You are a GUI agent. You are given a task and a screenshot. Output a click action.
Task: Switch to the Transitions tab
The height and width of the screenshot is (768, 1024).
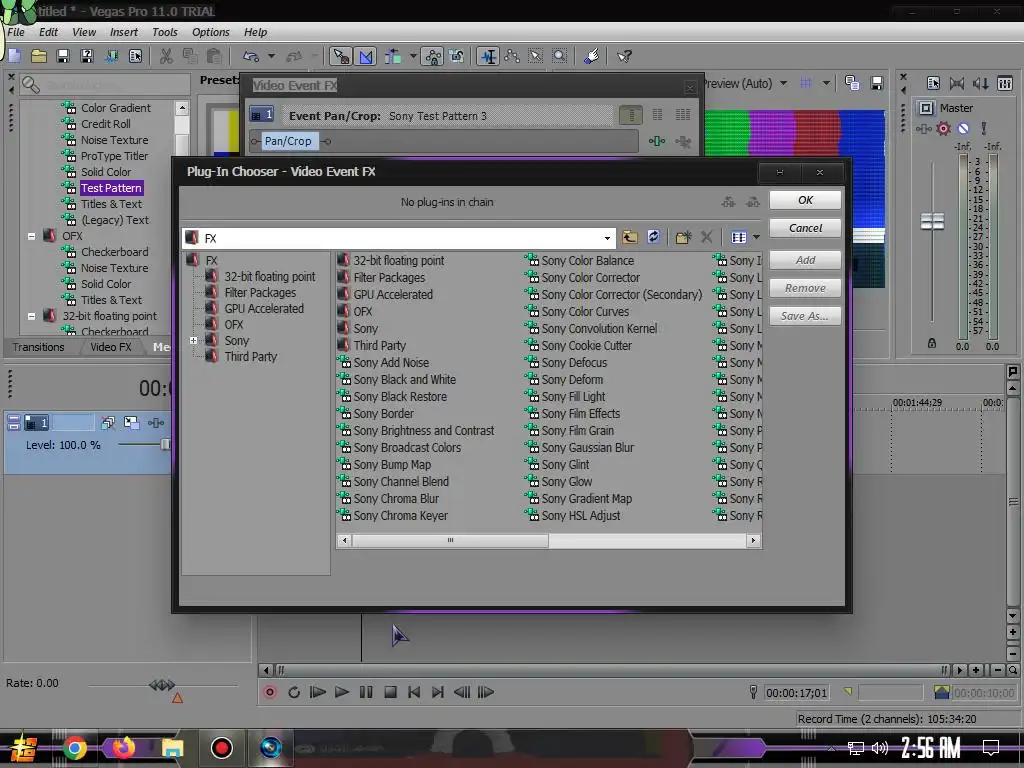pos(39,347)
